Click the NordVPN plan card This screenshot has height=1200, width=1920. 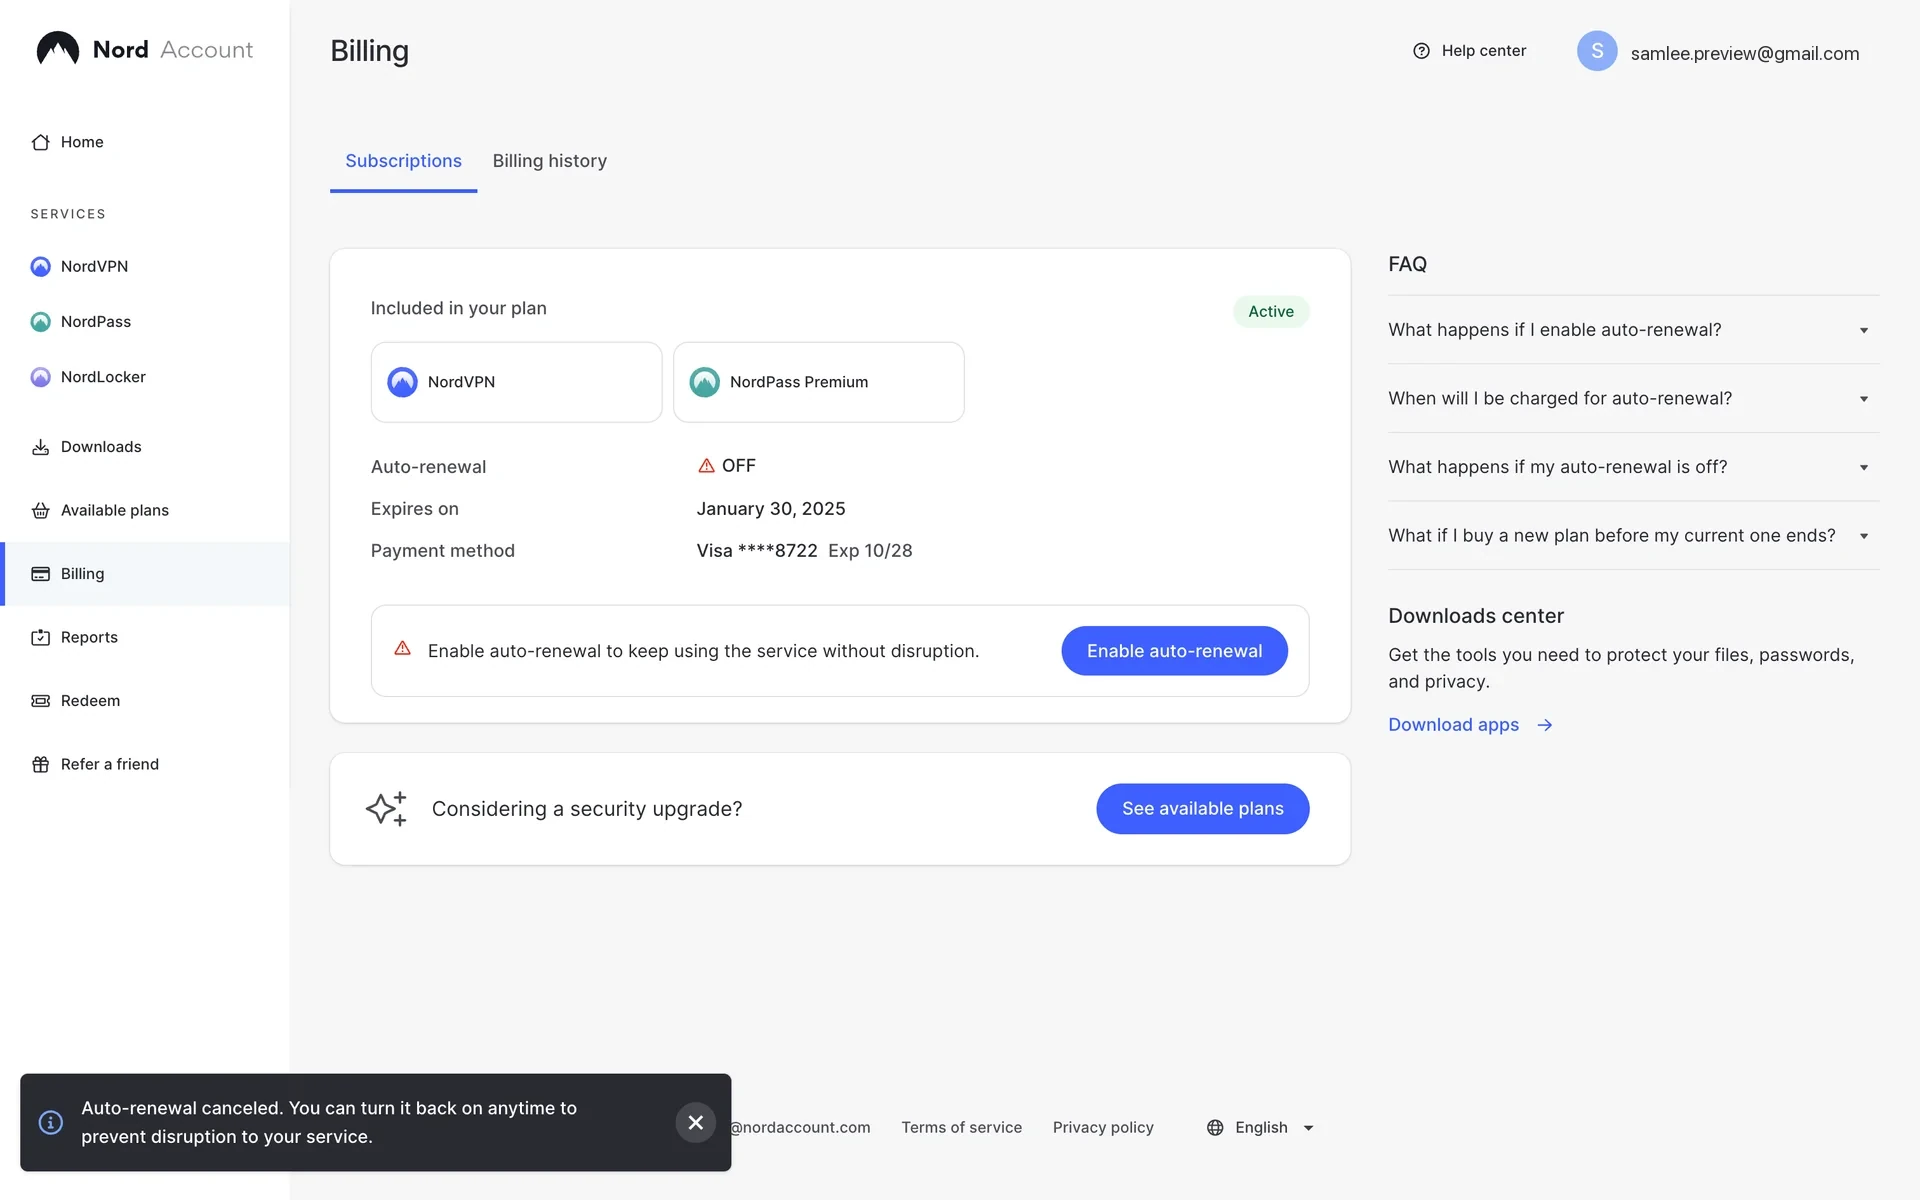(516, 382)
